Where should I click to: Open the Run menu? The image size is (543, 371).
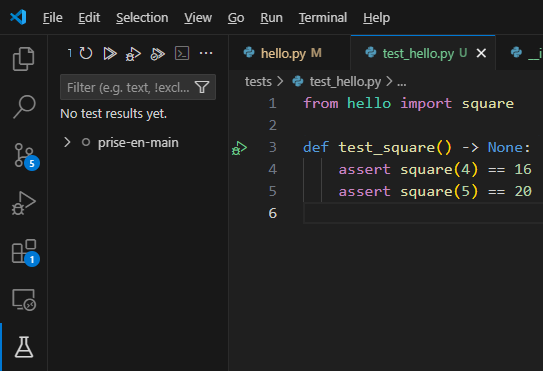[x=271, y=18]
